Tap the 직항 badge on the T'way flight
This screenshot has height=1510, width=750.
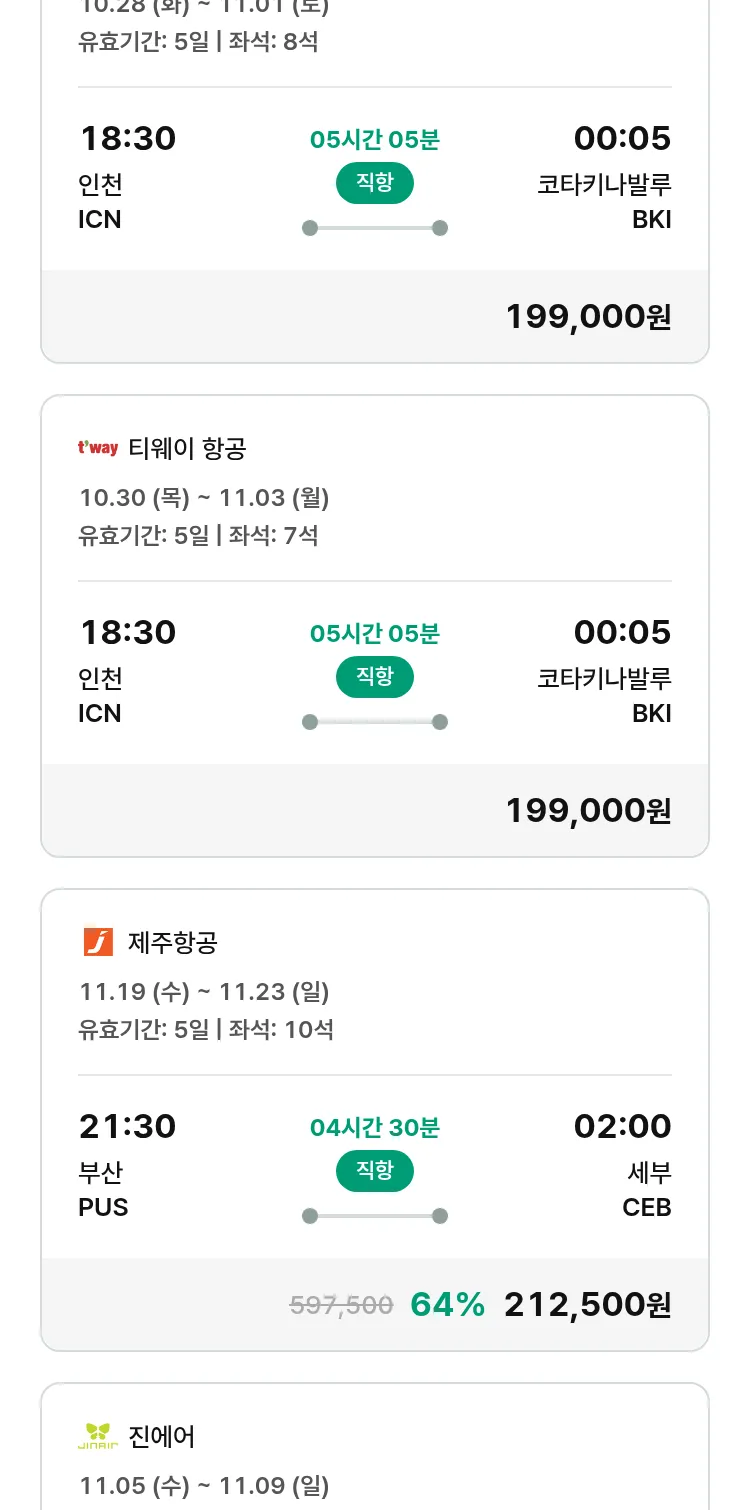(x=374, y=677)
